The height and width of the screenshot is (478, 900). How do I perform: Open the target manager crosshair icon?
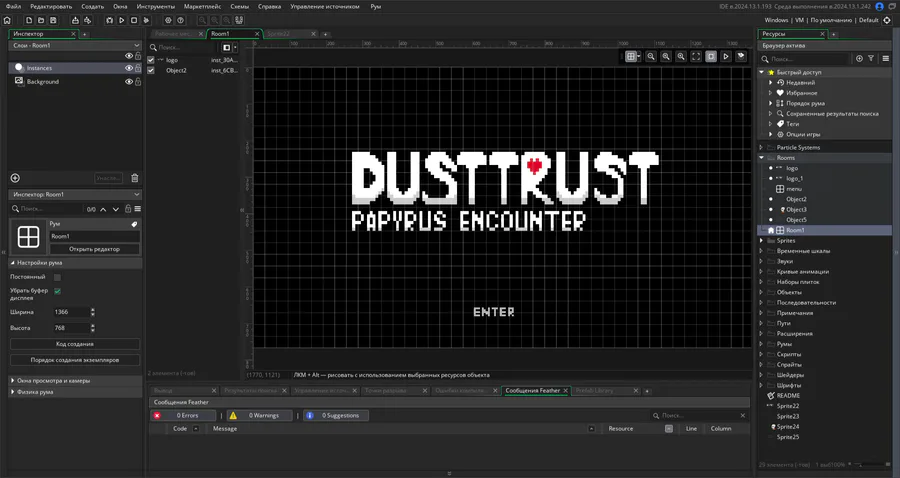(887, 20)
